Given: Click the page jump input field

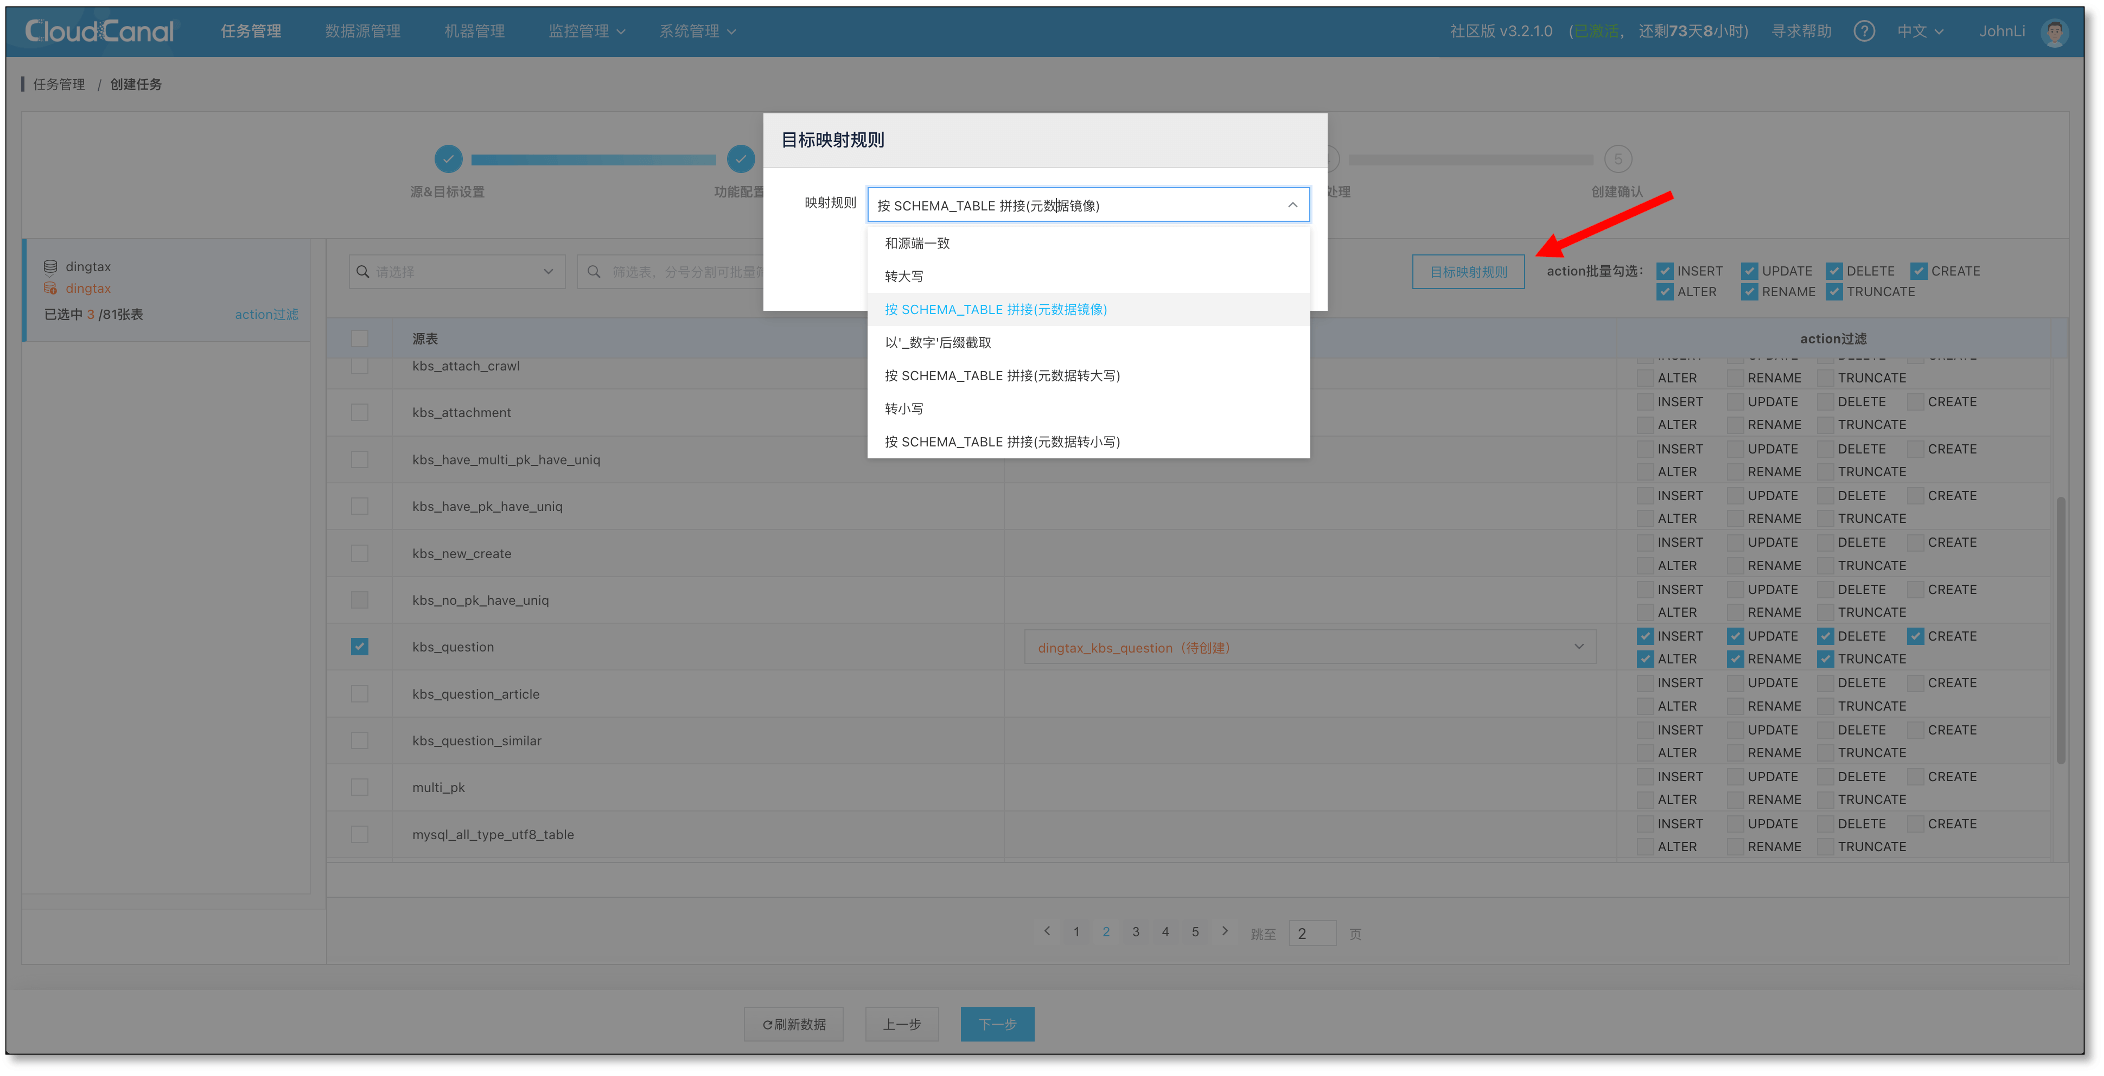Looking at the screenshot, I should [x=1312, y=933].
